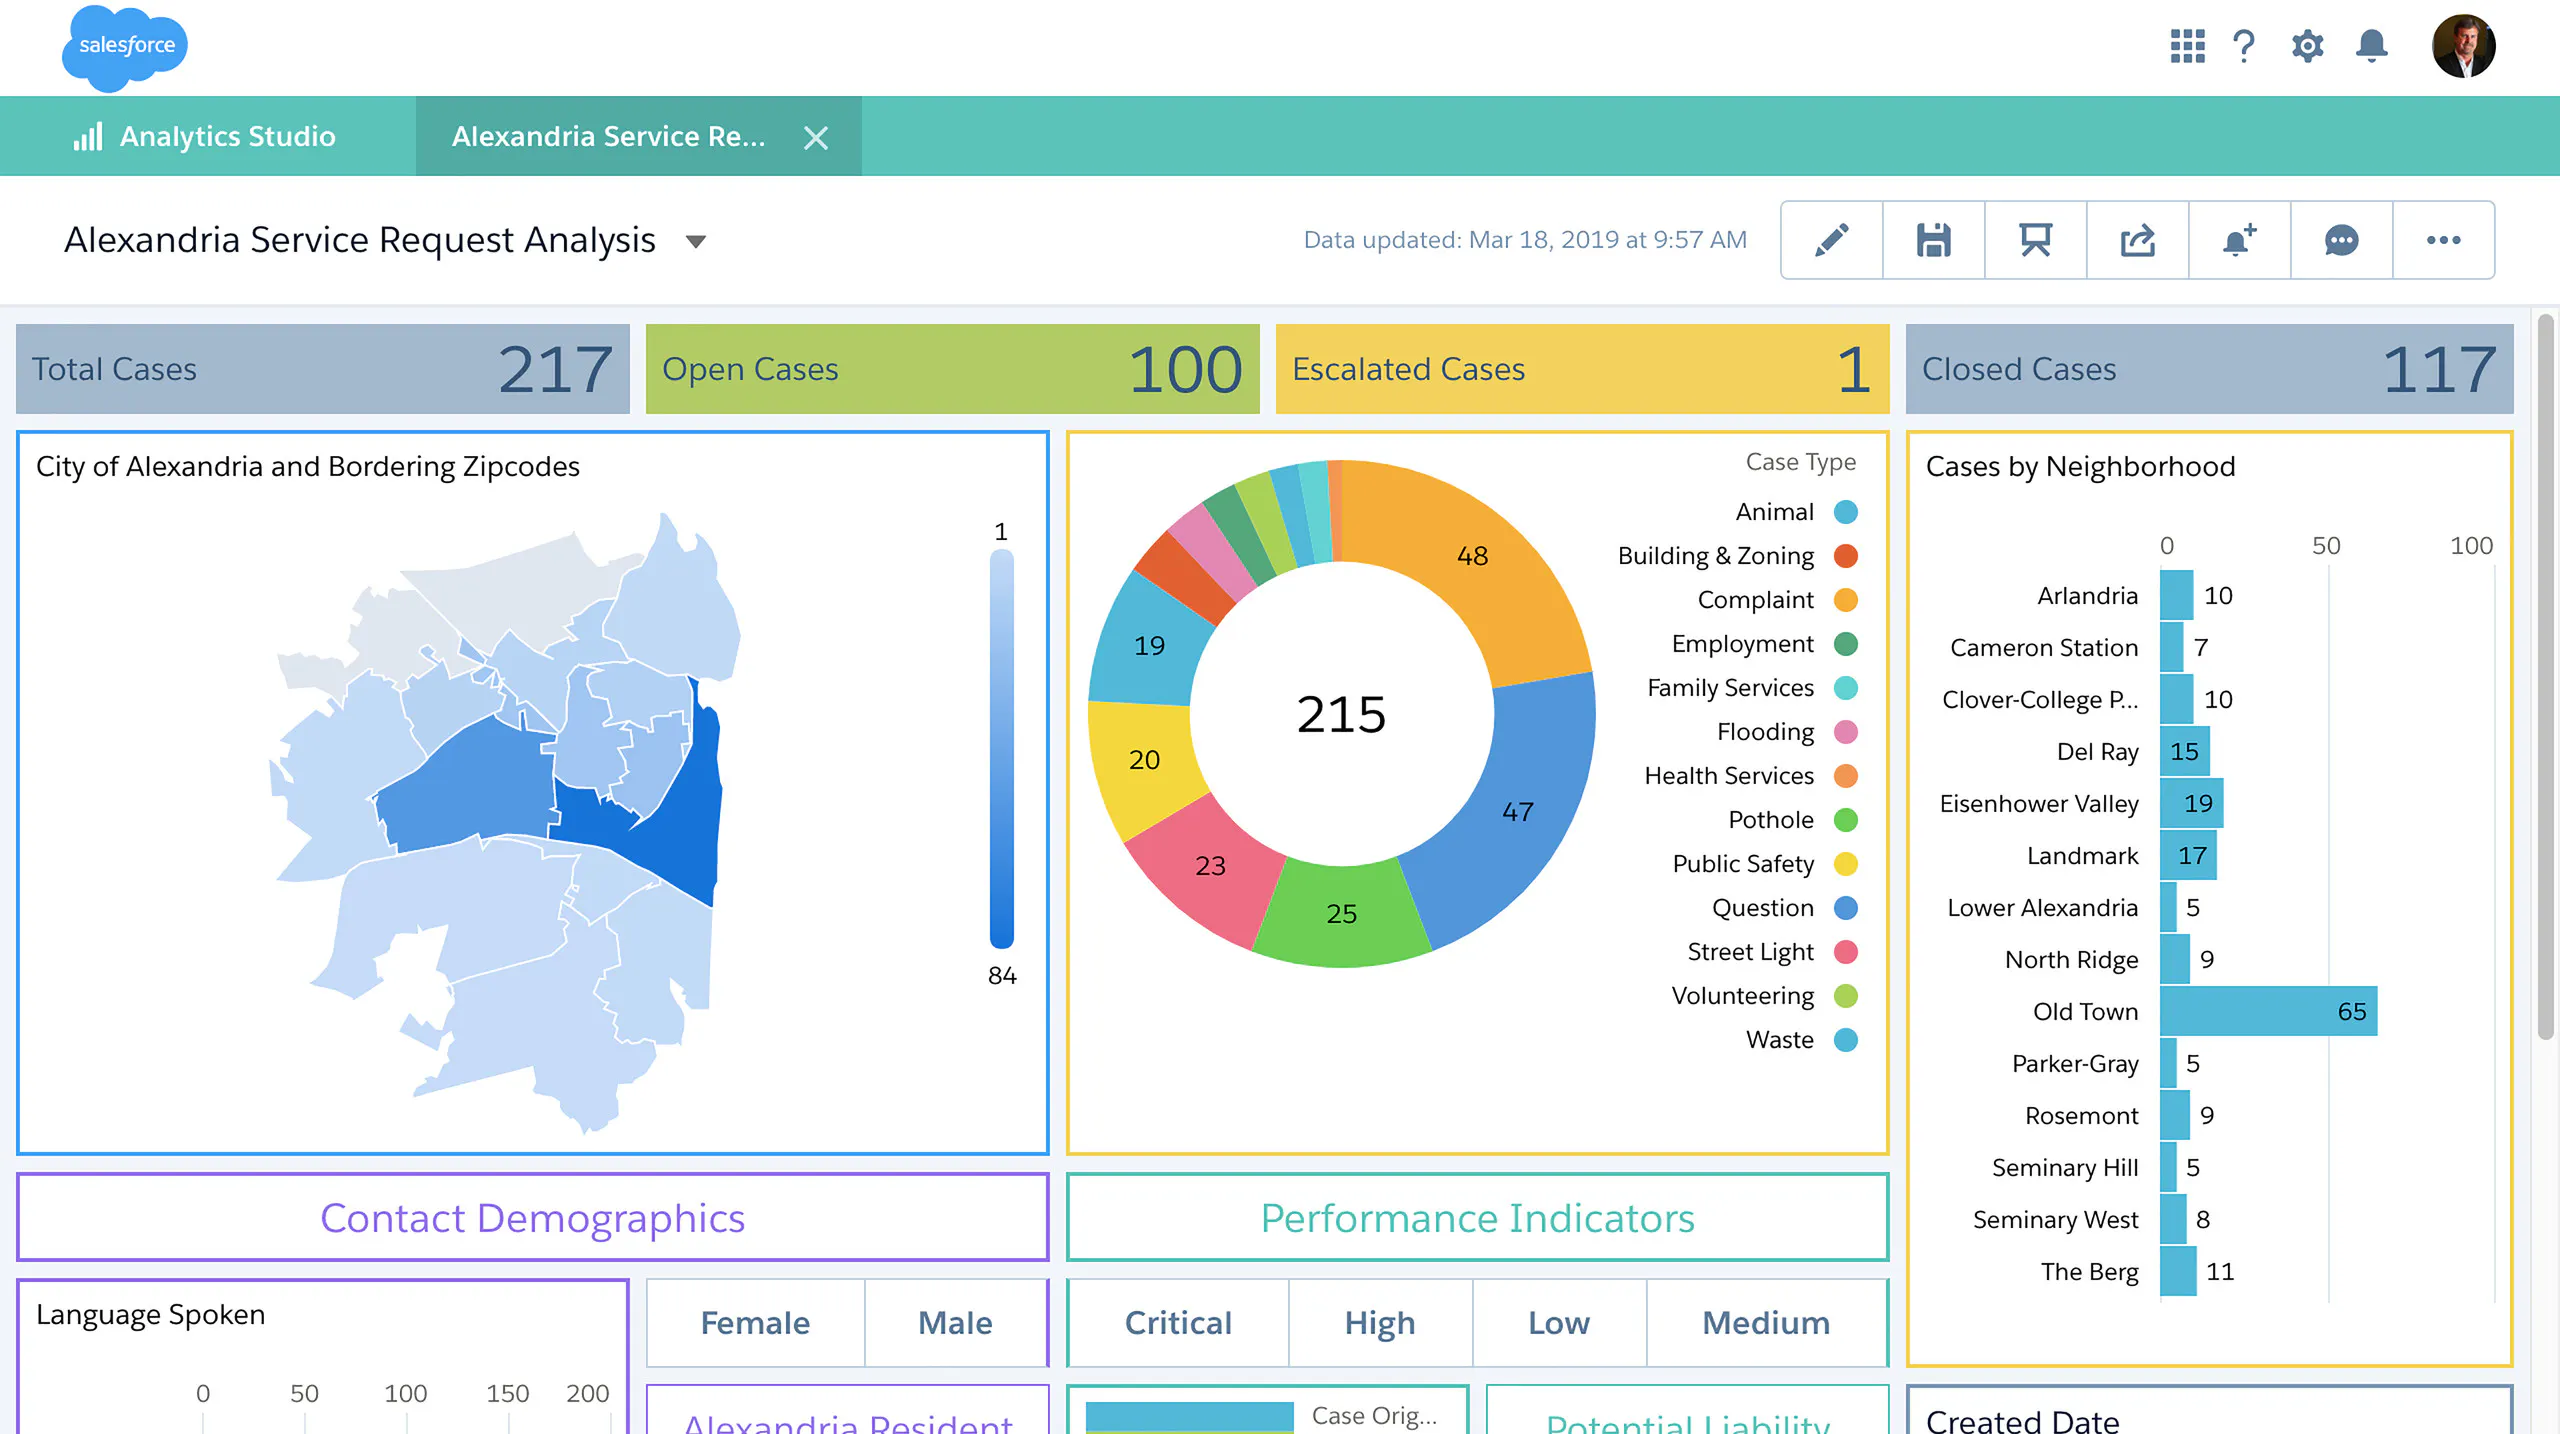2560x1434 pixels.
Task: Toggle the Critical priority filter
Action: click(x=1178, y=1323)
